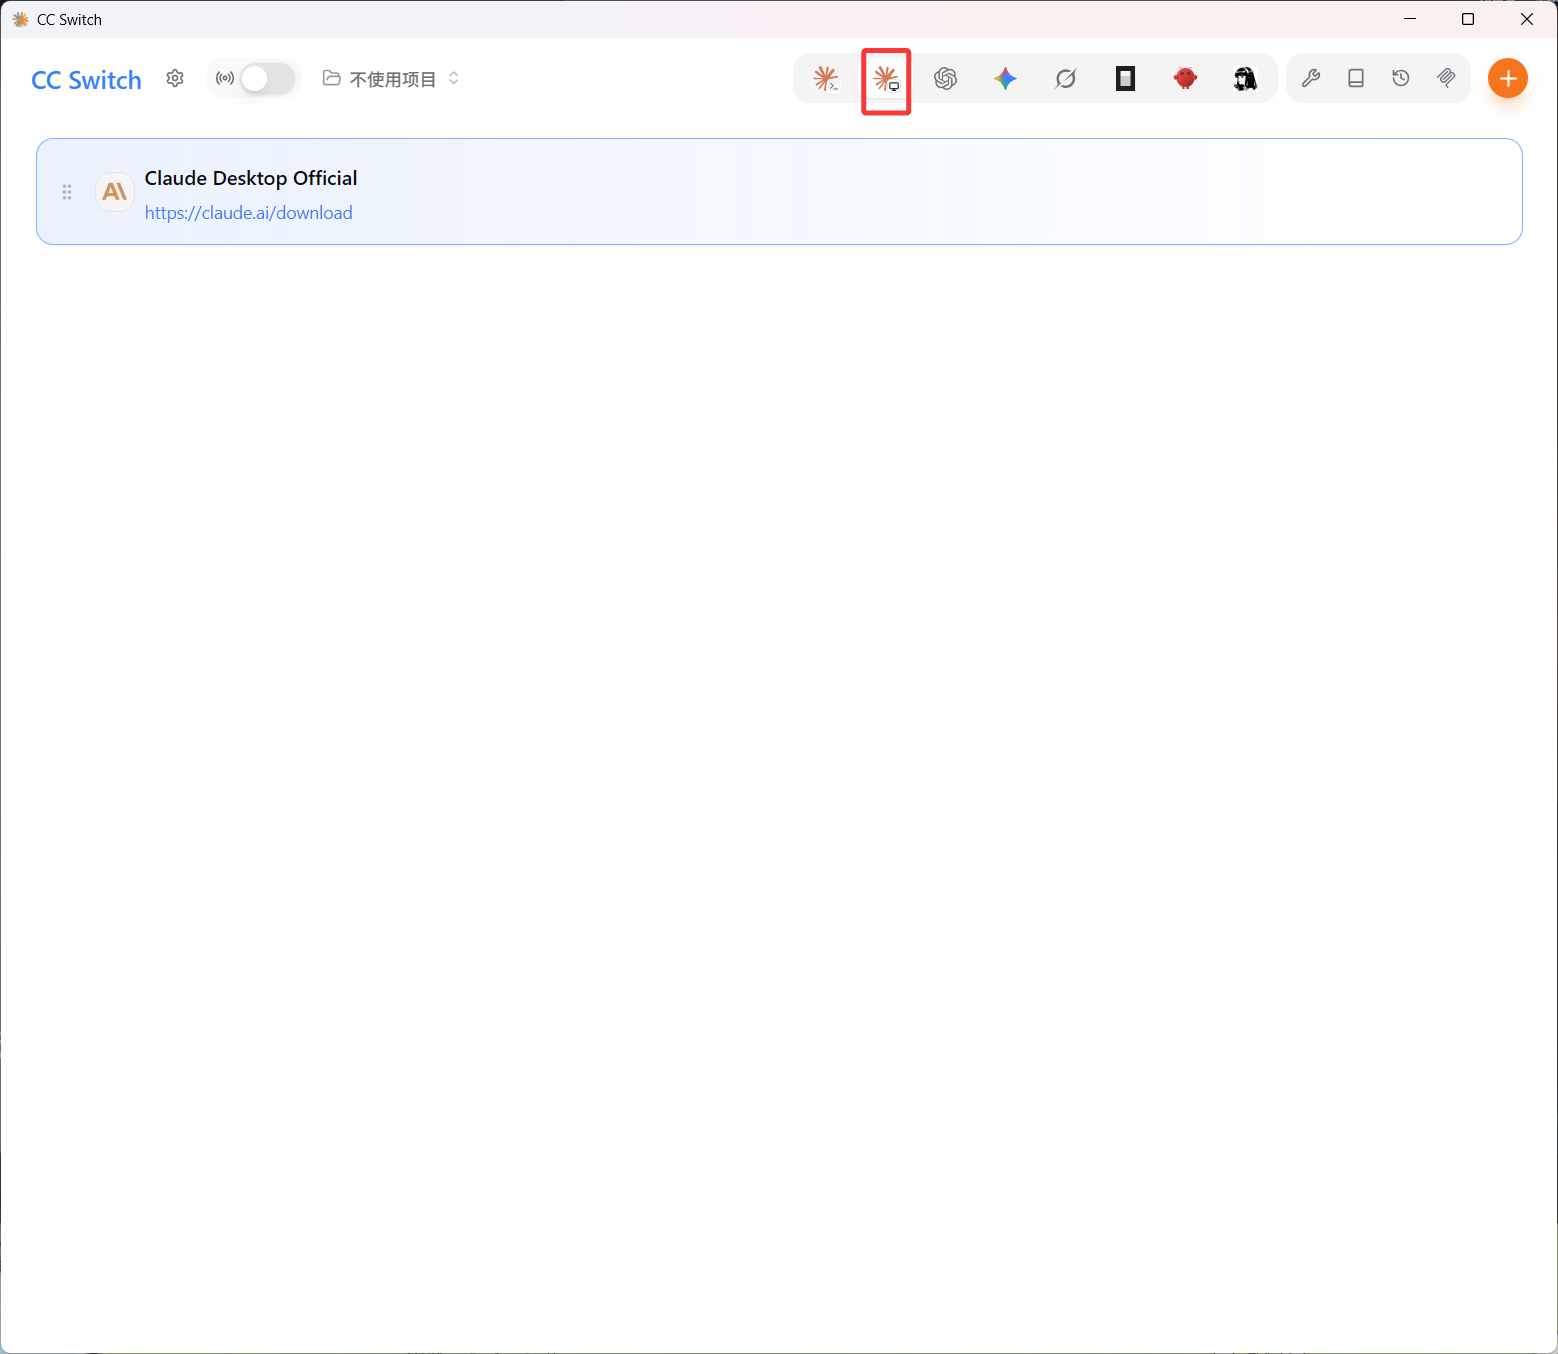Toggle the proxy broadcast switch

point(268,78)
